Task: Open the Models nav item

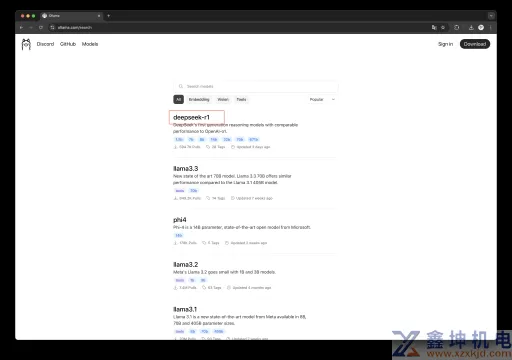Action: (90, 44)
